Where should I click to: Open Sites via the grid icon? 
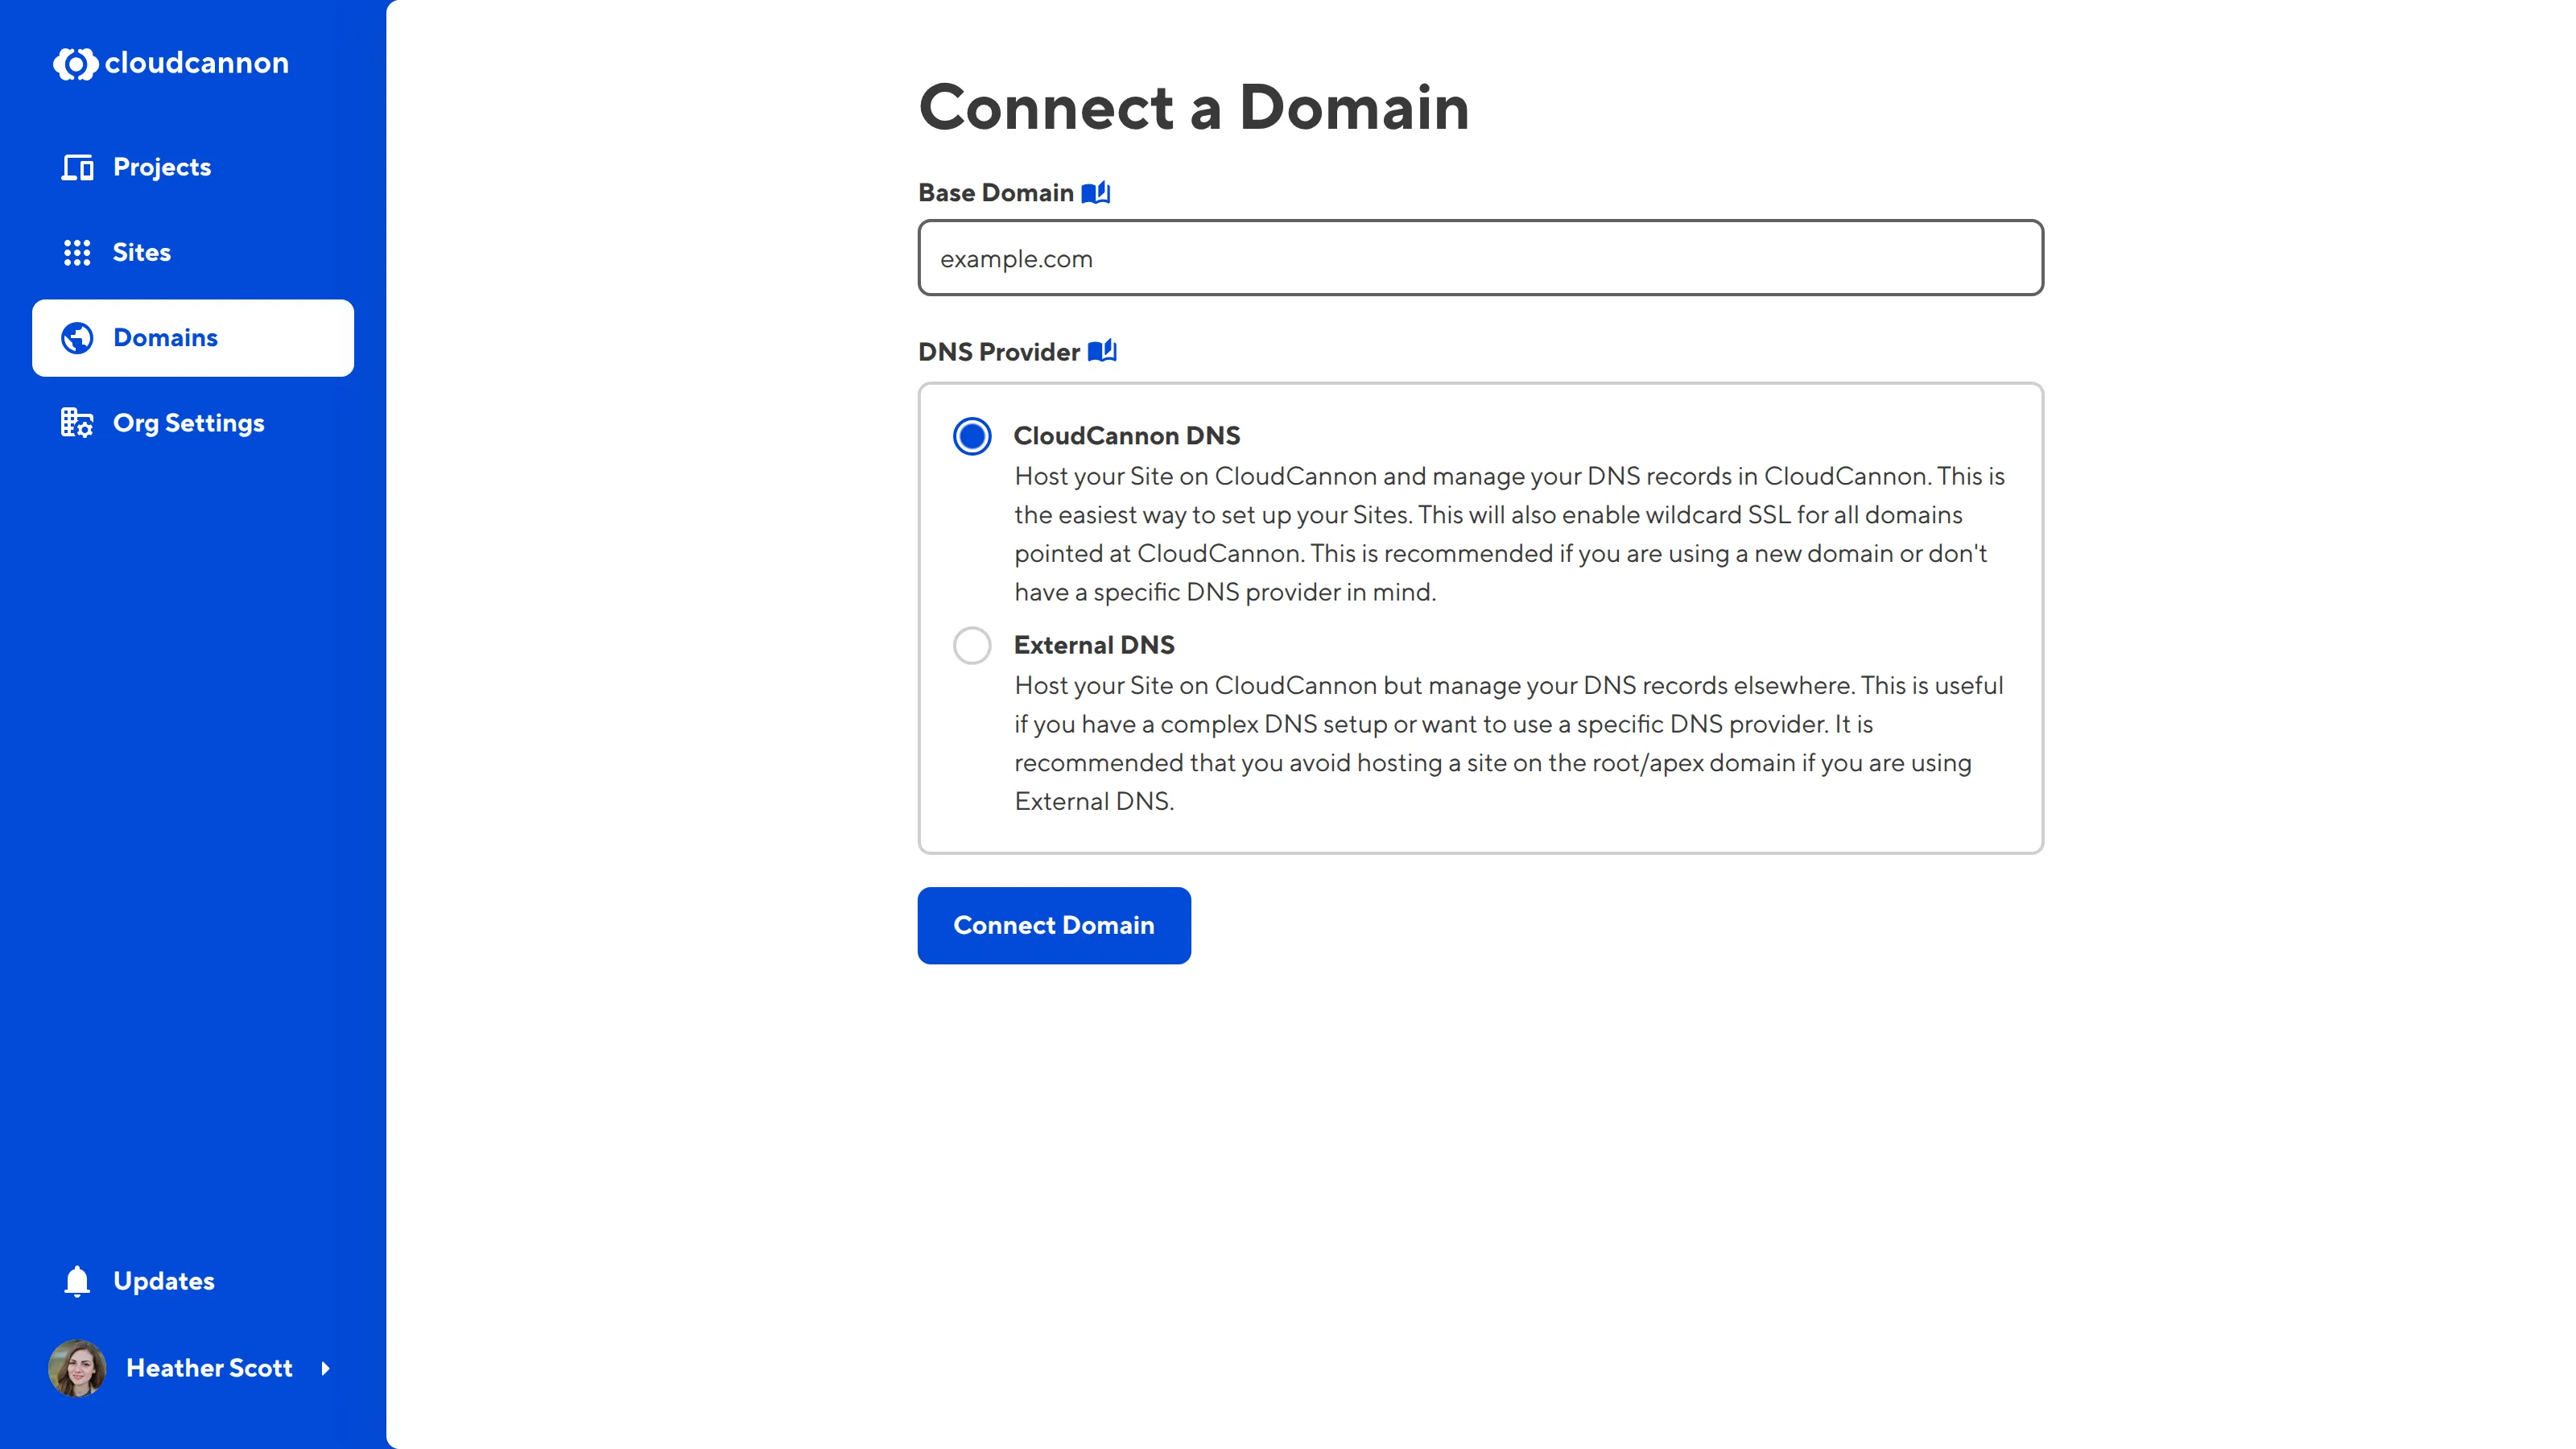(x=77, y=252)
